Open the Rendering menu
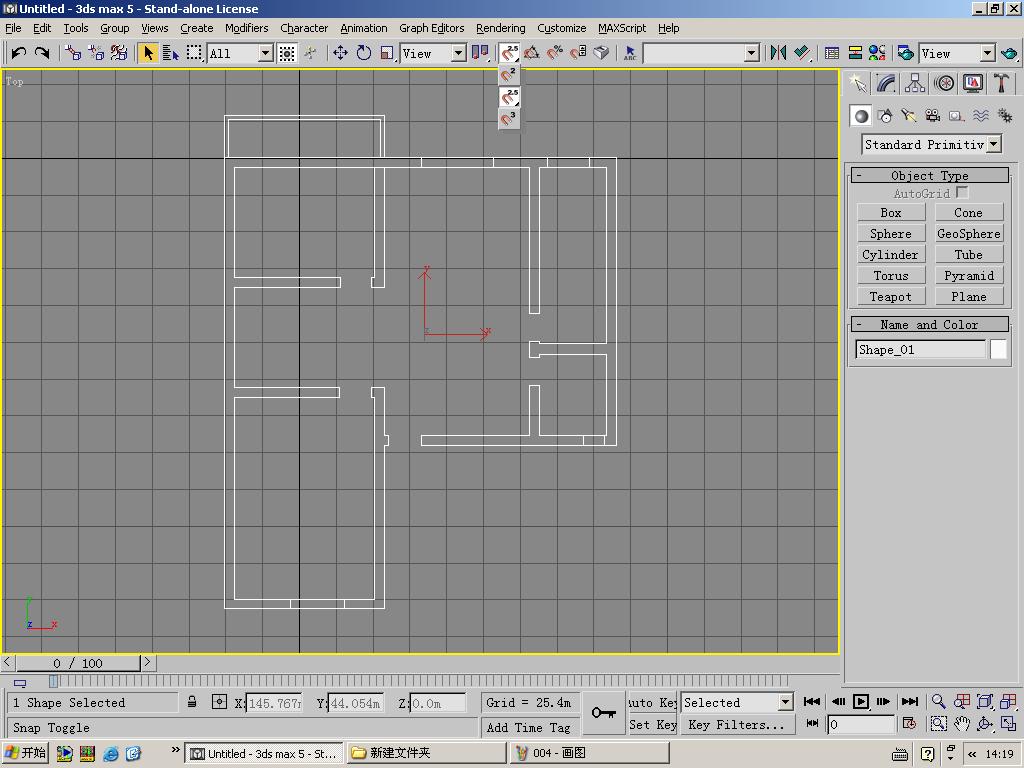Viewport: 1024px width, 768px height. (500, 28)
